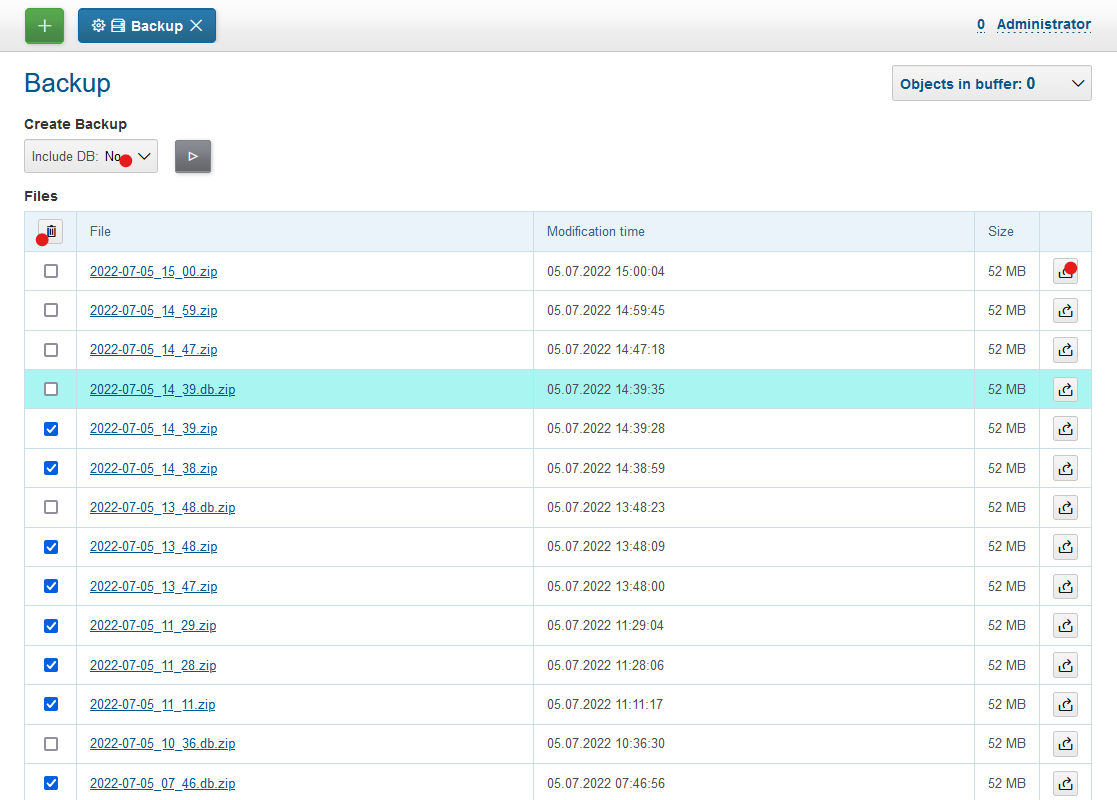Run create backup with the play button
The height and width of the screenshot is (800, 1117).
193,156
